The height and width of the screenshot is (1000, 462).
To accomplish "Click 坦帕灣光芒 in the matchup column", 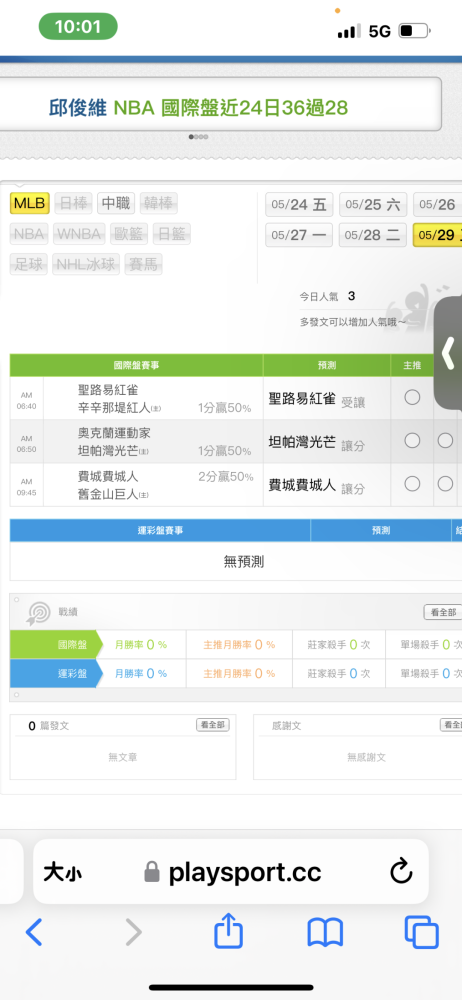I will pos(108,451).
